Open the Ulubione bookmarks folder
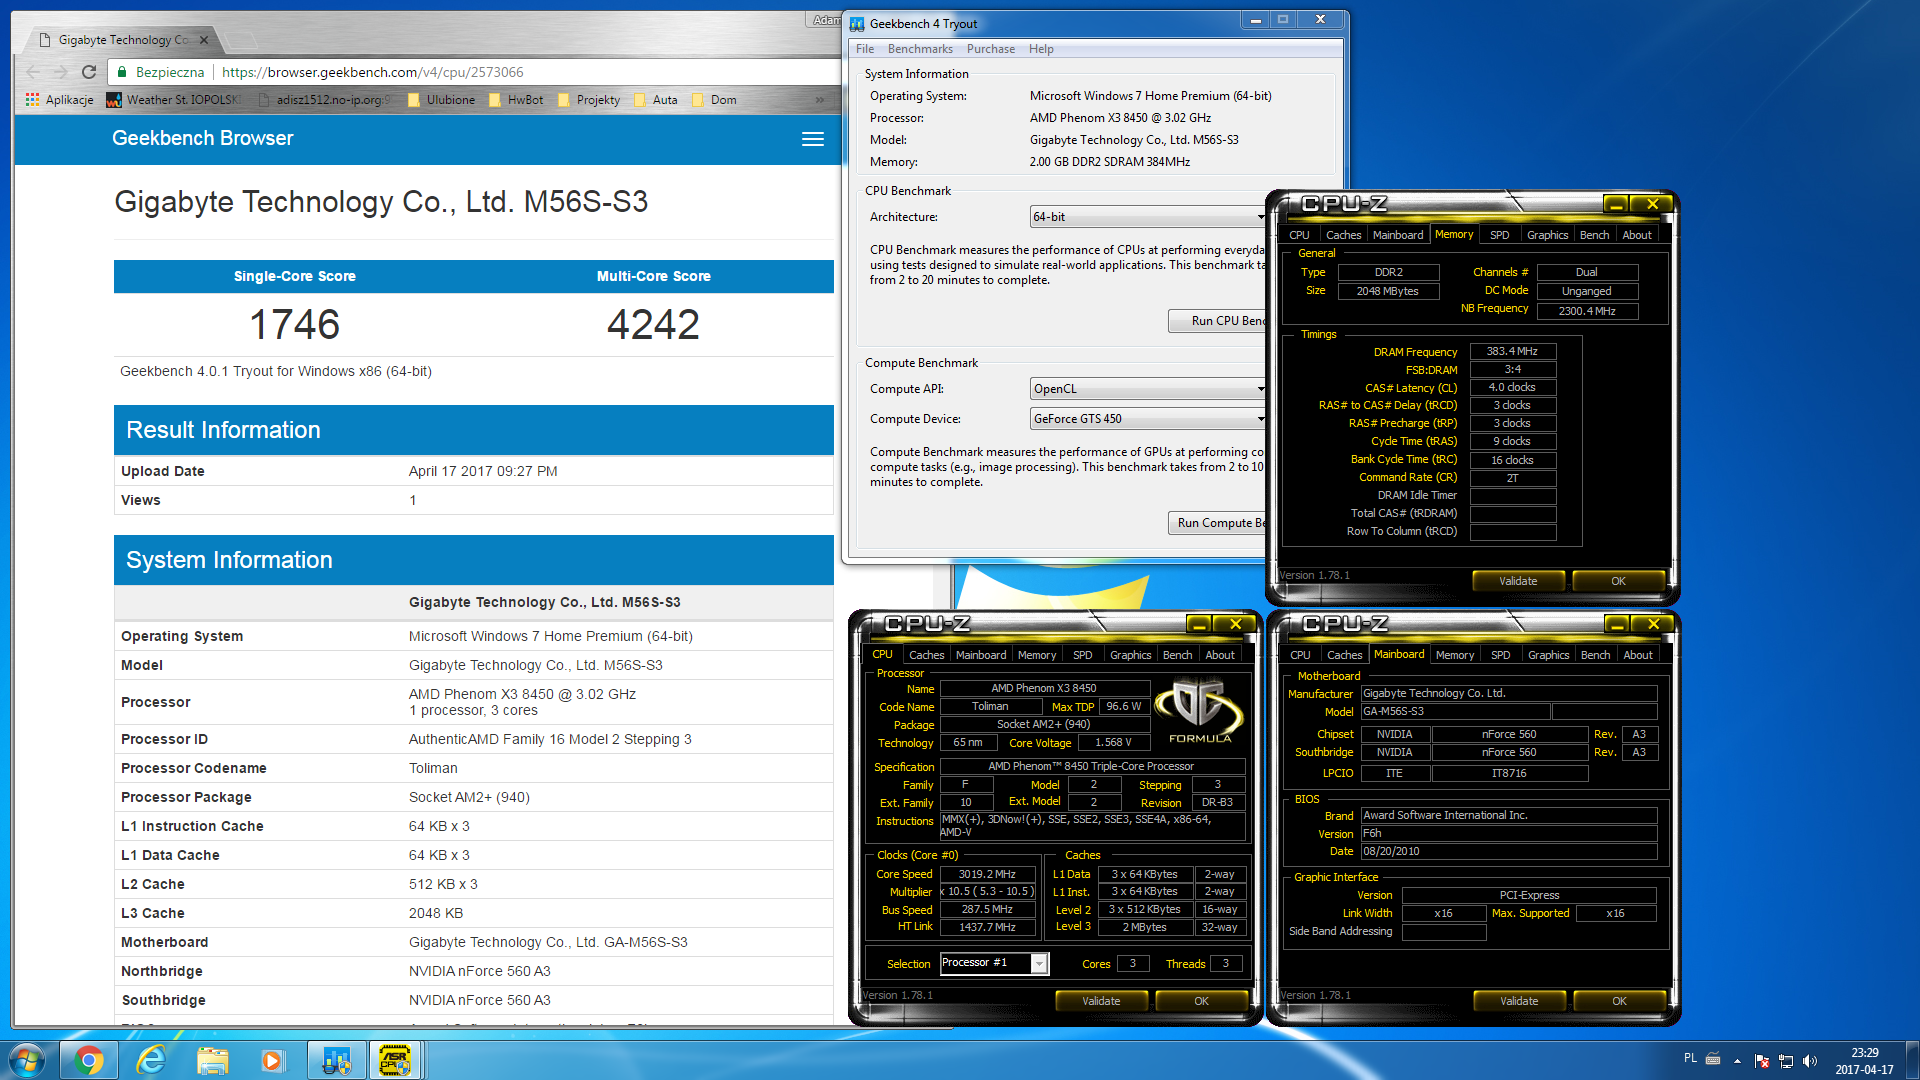 441,100
